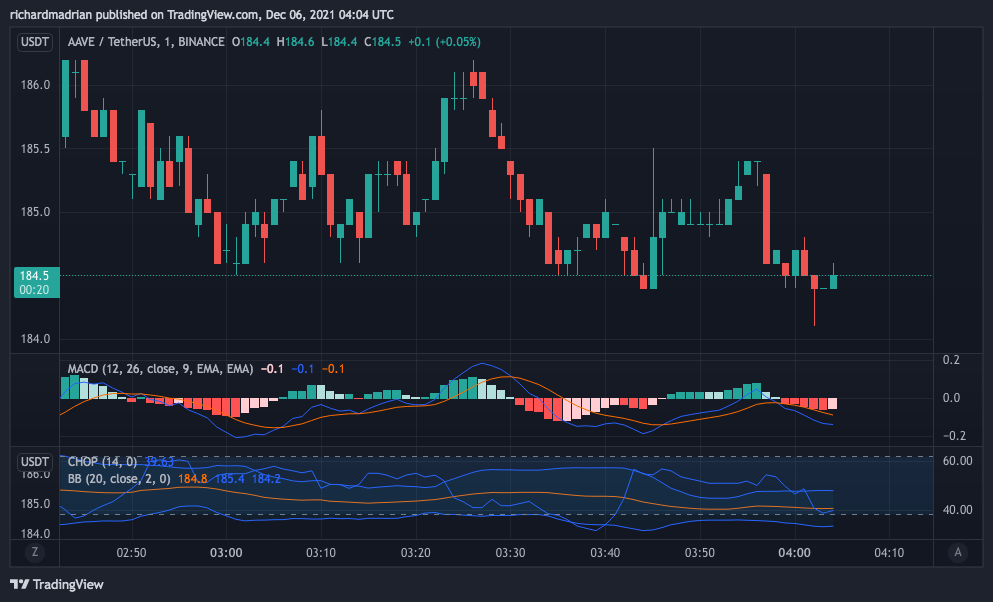Click the change value +0.1 (+0.05%)

(x=444, y=42)
